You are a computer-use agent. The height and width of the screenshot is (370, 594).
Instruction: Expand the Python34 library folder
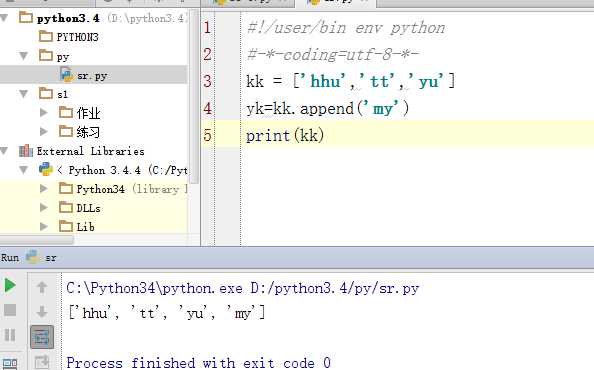tap(44, 188)
